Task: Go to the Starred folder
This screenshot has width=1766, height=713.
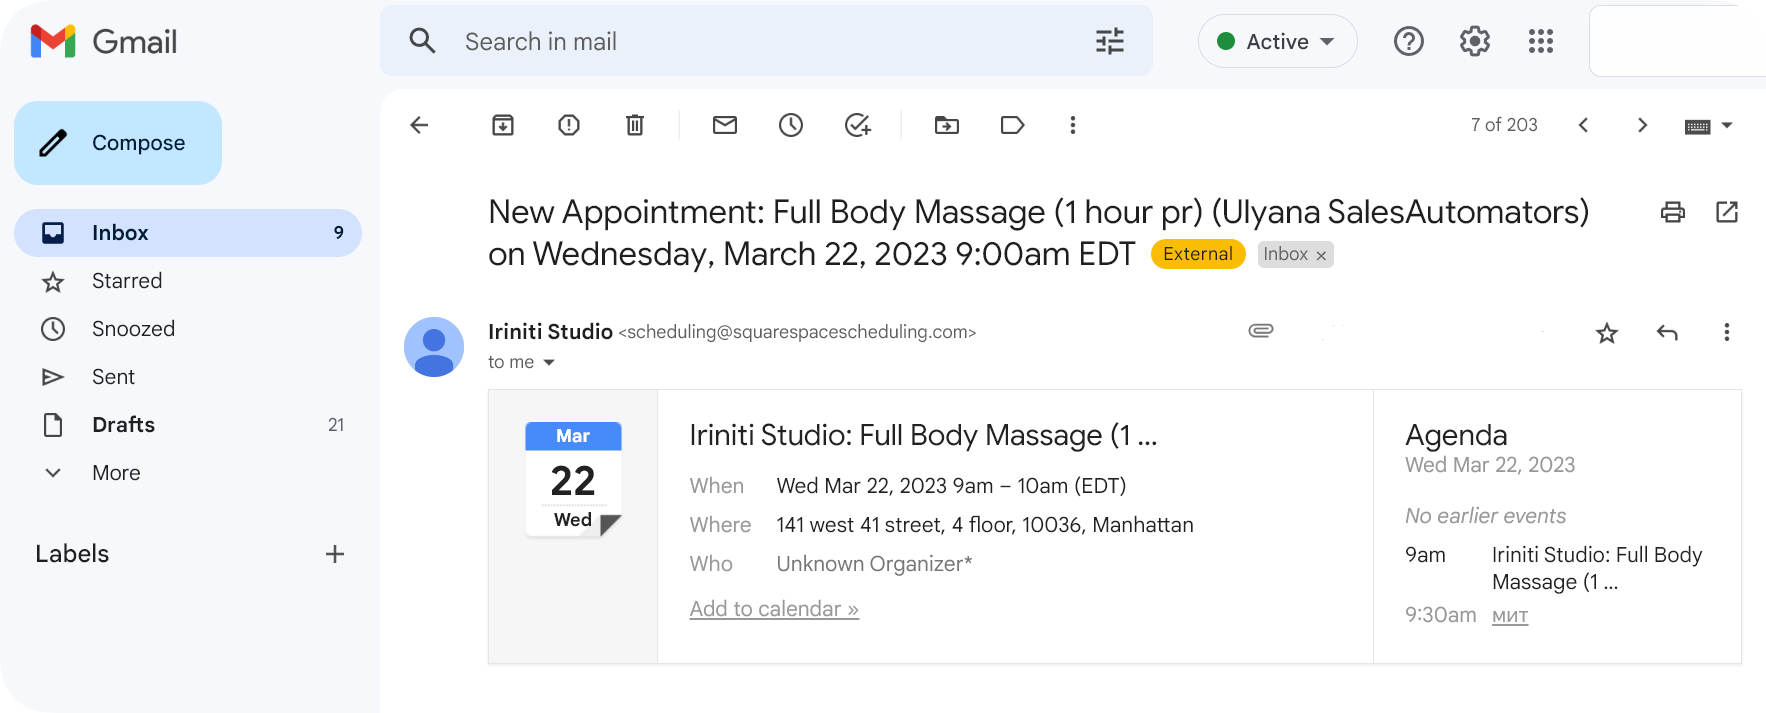Action: tap(126, 281)
